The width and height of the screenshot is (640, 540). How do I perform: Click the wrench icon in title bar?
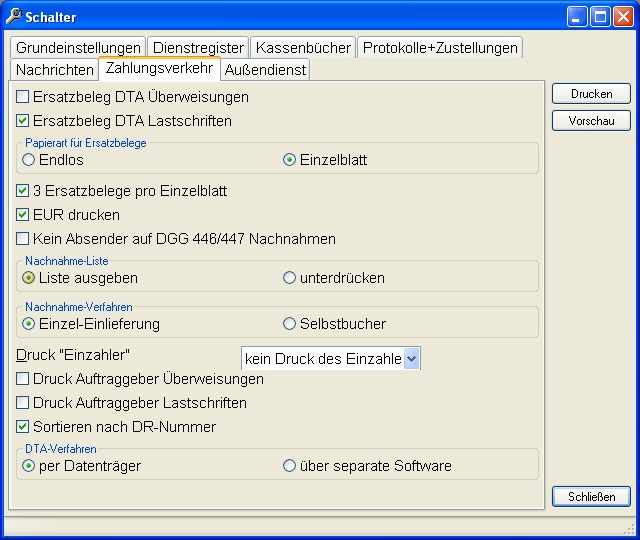pyautogui.click(x=13, y=17)
